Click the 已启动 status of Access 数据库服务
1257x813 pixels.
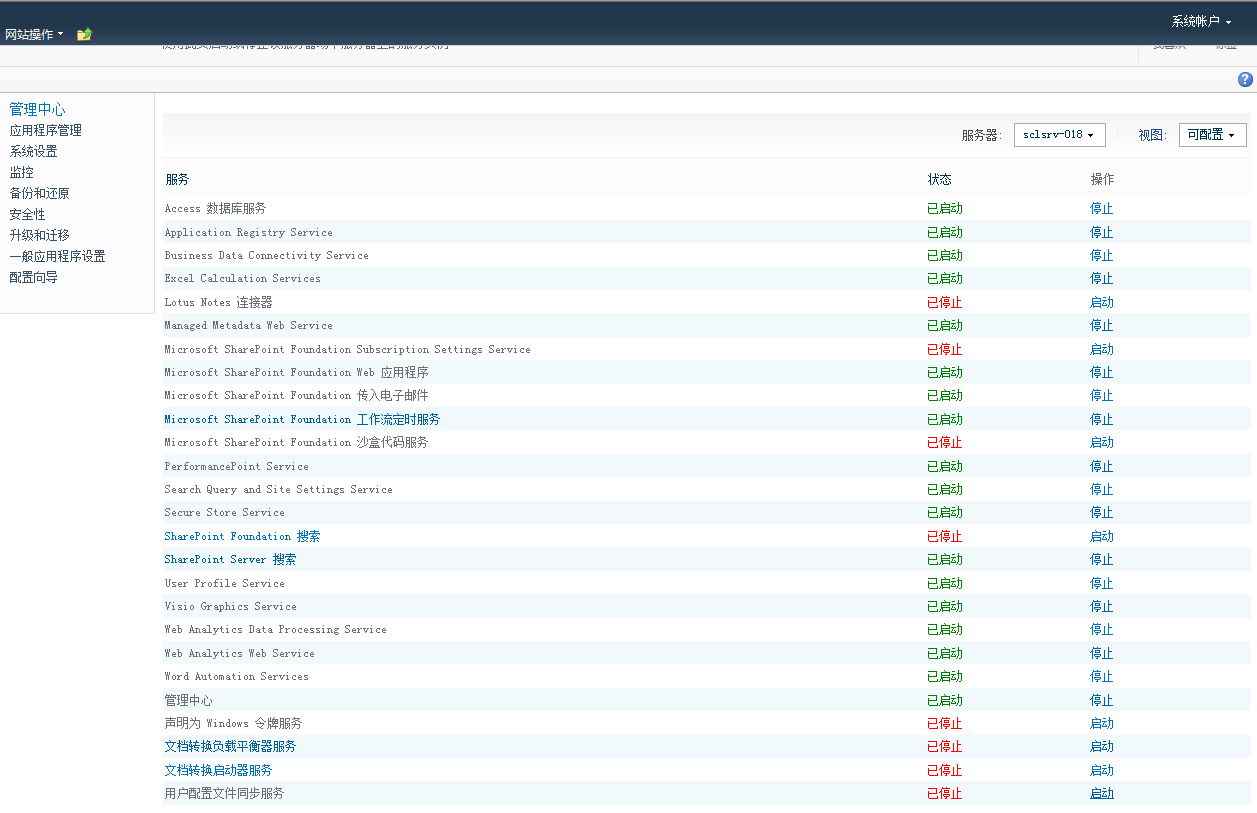coord(944,208)
